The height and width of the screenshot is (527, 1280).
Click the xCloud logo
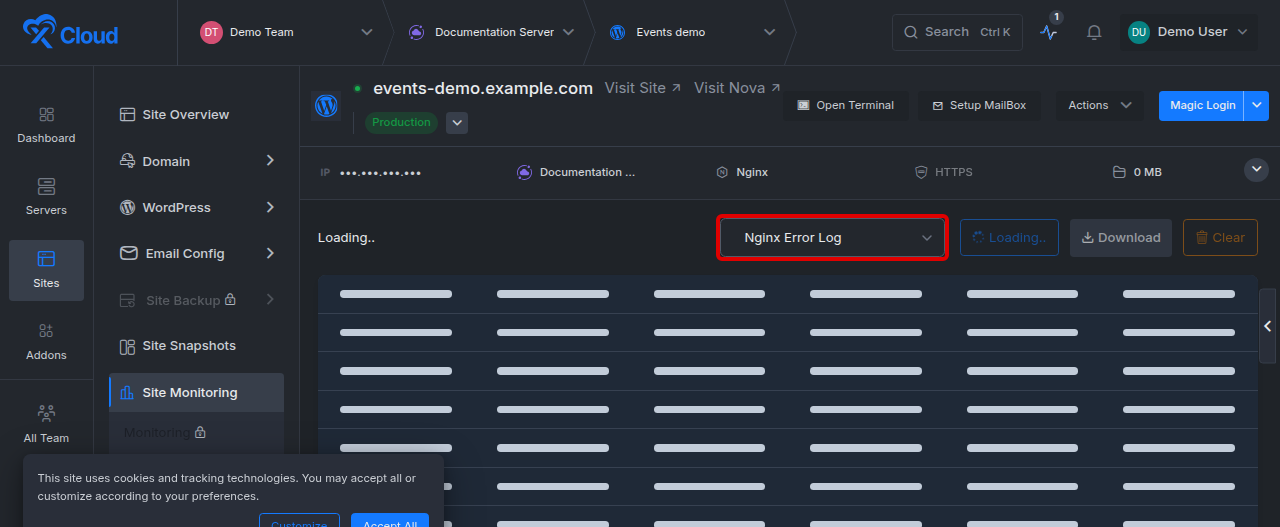[70, 32]
